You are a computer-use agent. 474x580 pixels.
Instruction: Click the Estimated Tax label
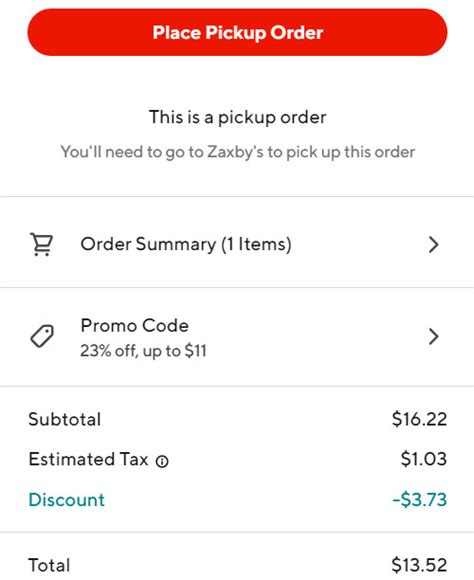point(88,459)
